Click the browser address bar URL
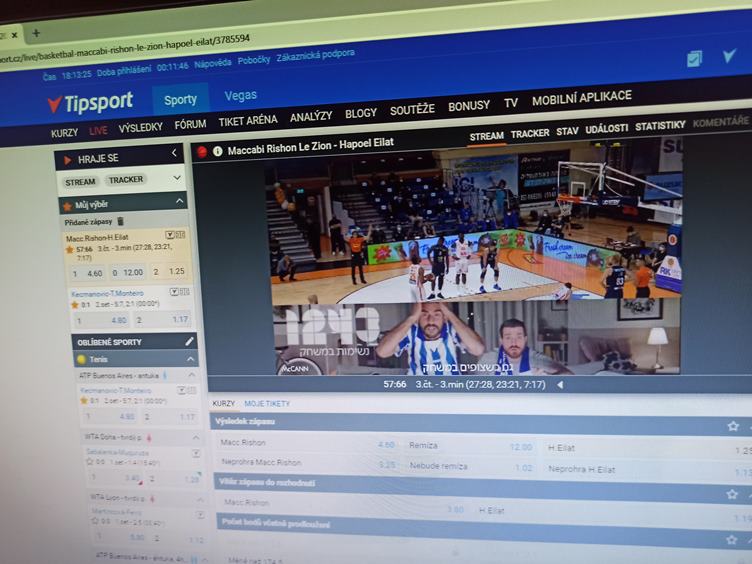This screenshot has width=752, height=564. (125, 48)
